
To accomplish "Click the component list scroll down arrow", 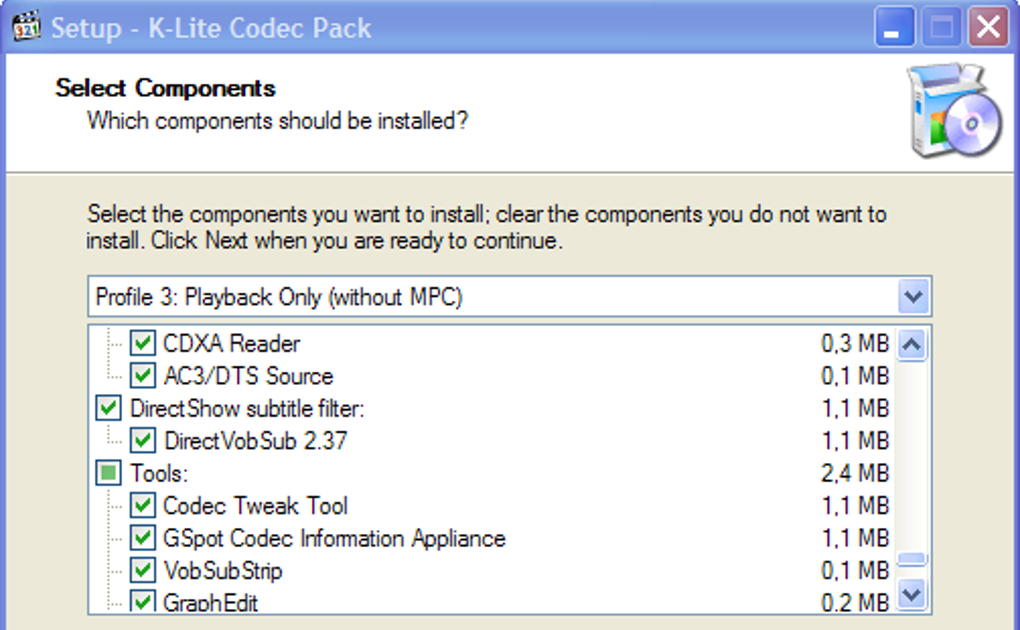I will pos(912,594).
